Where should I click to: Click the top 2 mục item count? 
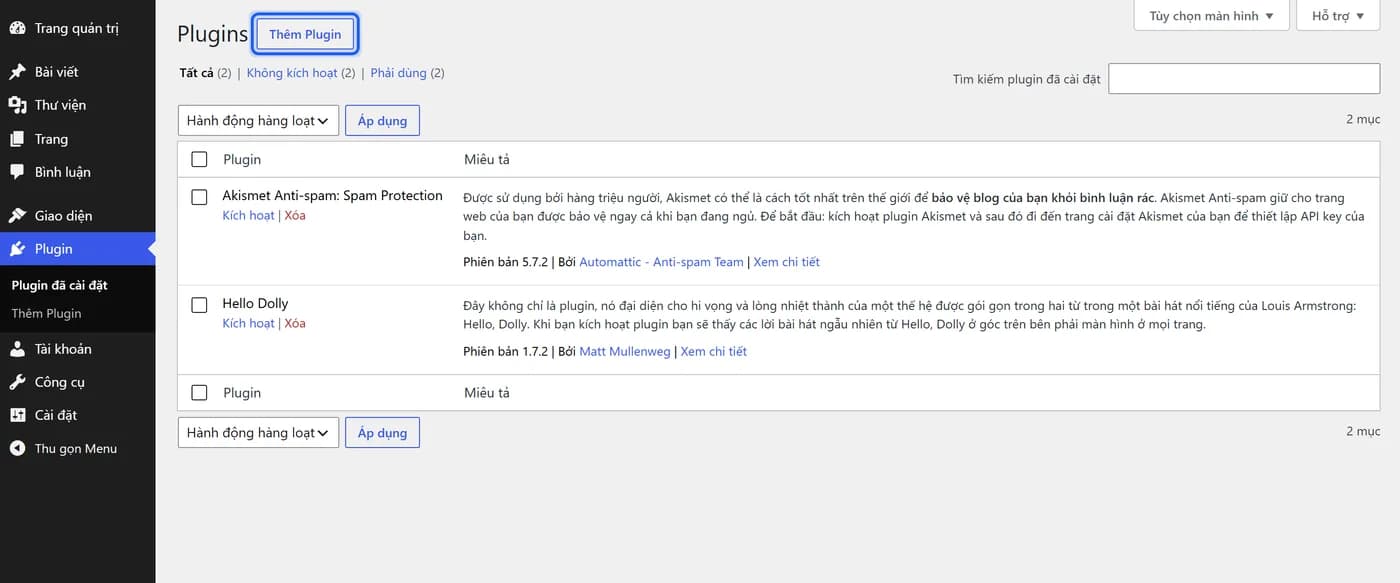tap(1363, 119)
